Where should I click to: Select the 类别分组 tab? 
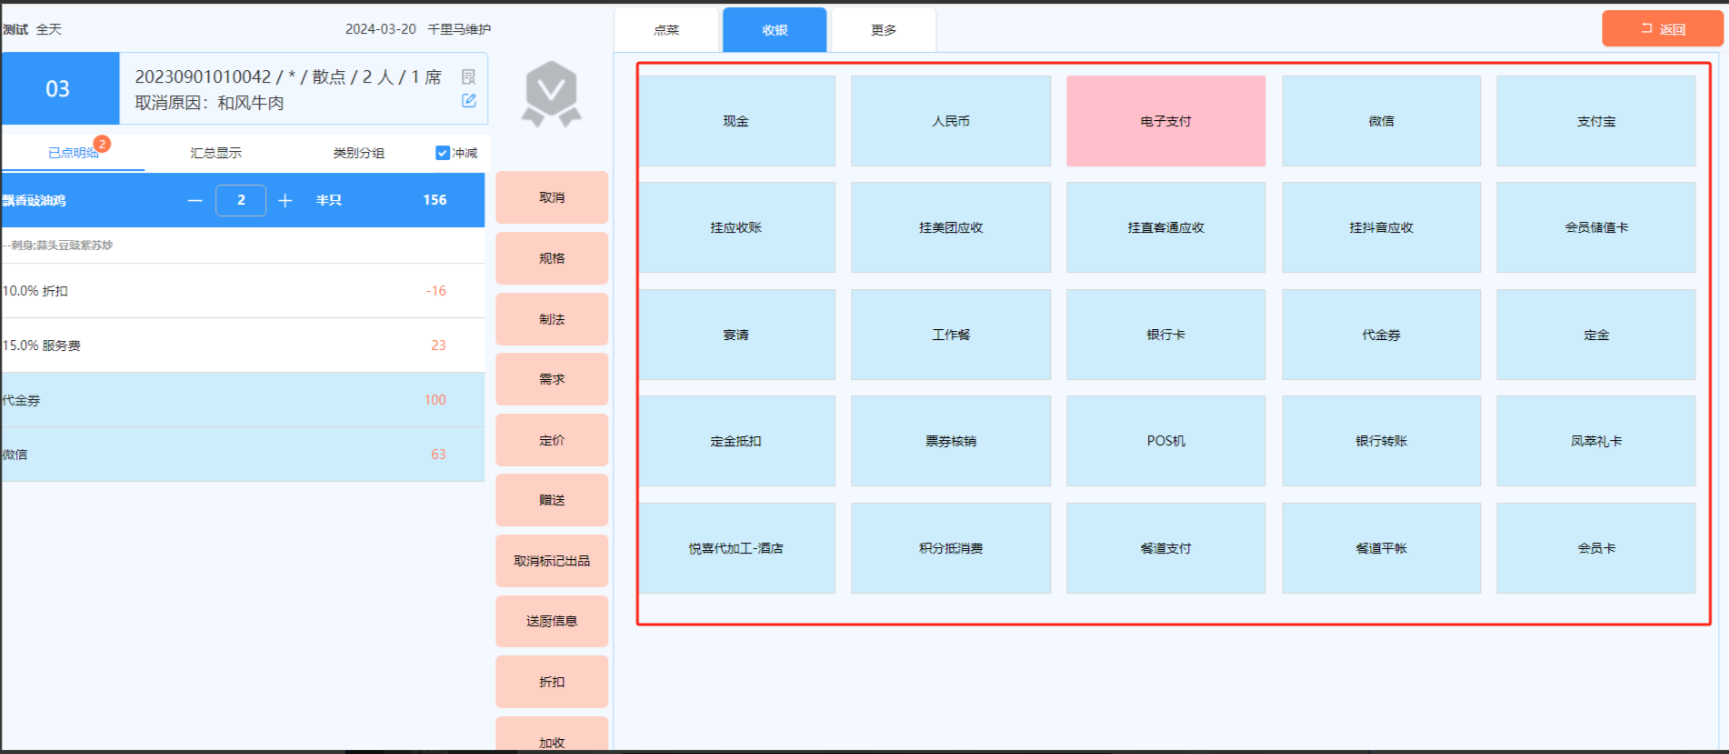click(x=358, y=153)
